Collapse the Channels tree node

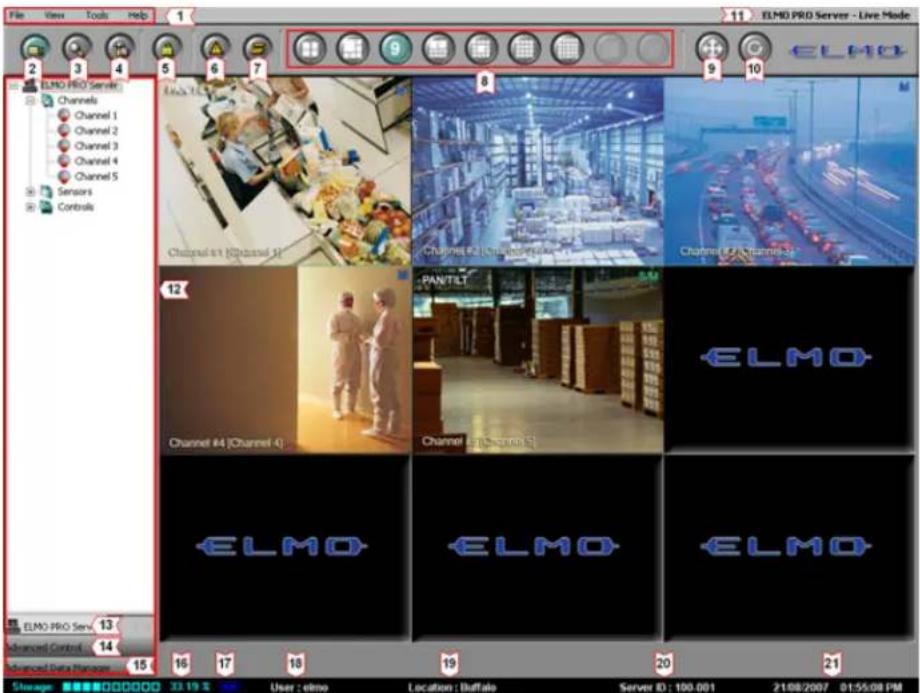point(31,101)
